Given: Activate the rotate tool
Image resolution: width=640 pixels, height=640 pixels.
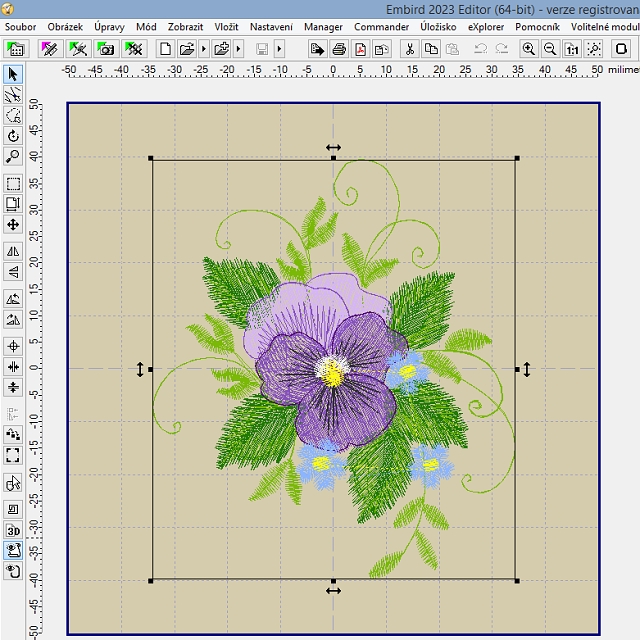Looking at the screenshot, I should pos(13,136).
